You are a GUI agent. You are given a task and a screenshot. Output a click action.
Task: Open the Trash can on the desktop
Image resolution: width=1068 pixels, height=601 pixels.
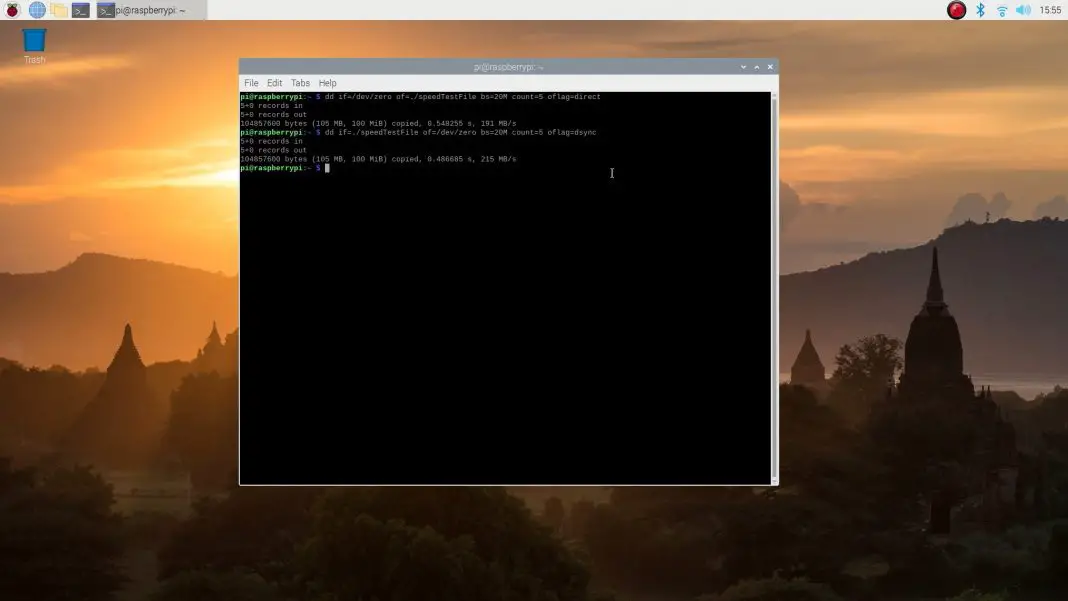[x=33, y=42]
